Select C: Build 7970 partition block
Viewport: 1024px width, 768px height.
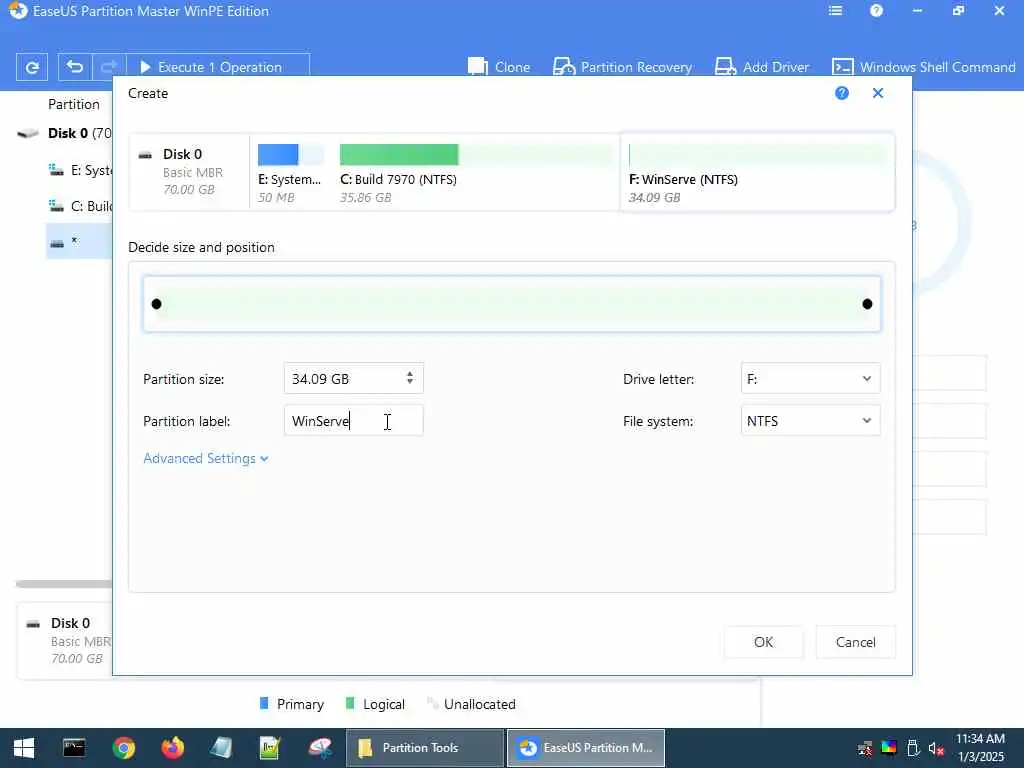click(x=476, y=173)
